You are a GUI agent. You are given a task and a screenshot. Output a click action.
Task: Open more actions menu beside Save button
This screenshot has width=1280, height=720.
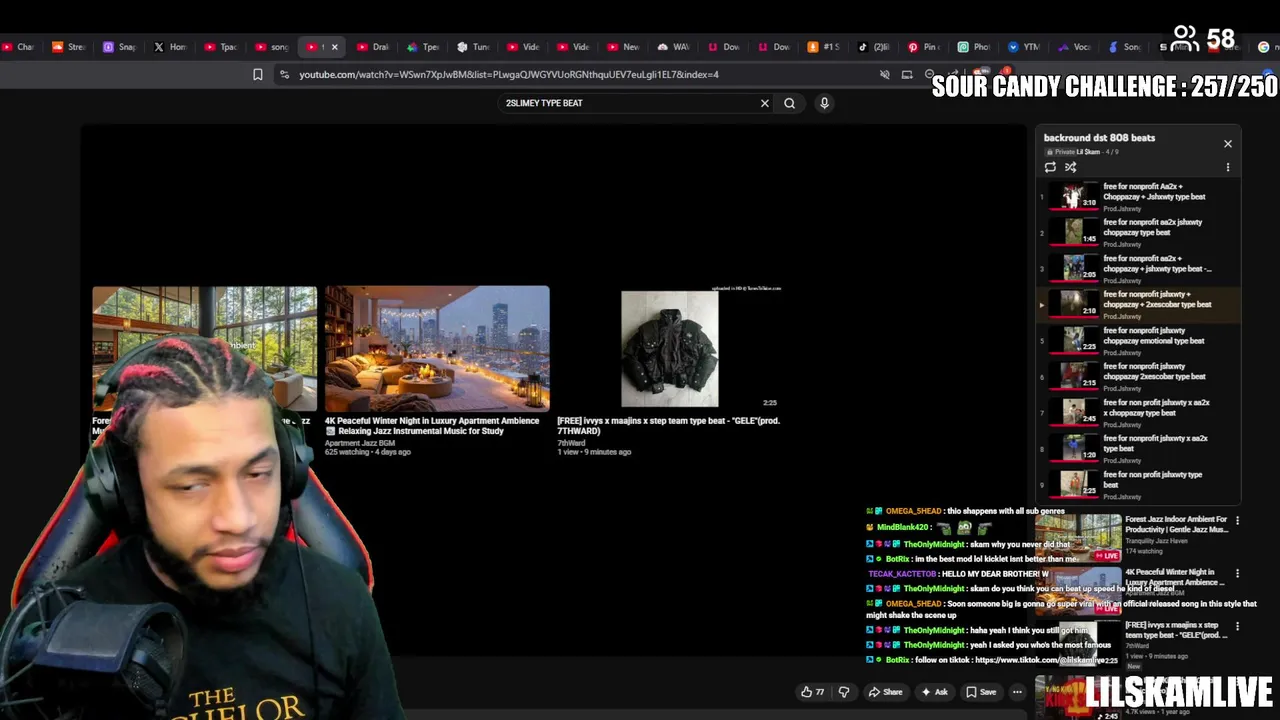point(1017,692)
